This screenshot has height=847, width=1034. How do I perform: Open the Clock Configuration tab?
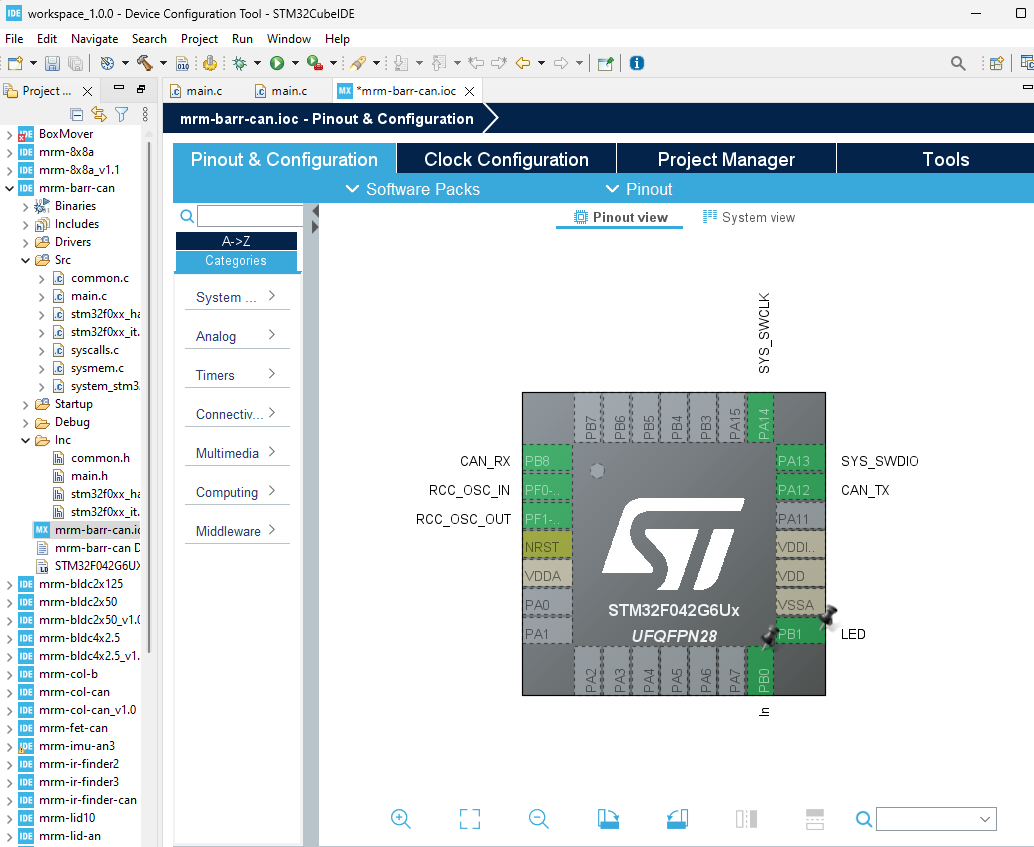click(506, 160)
